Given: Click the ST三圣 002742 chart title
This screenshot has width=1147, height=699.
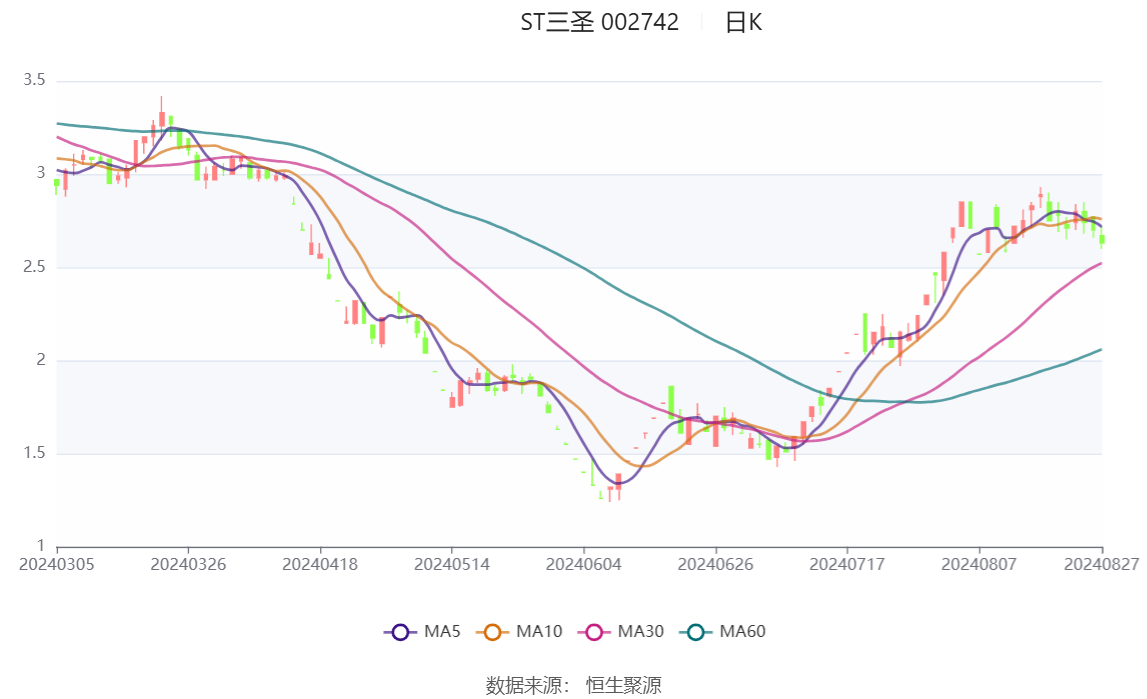Looking at the screenshot, I should [599, 23].
